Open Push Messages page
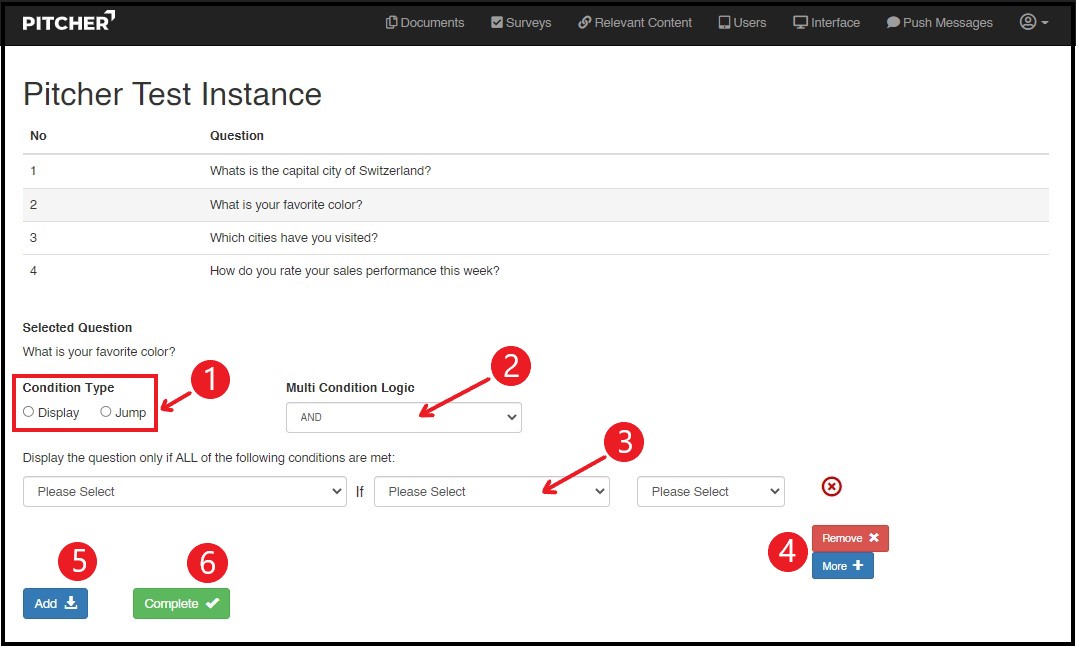The image size is (1076, 647). (939, 22)
